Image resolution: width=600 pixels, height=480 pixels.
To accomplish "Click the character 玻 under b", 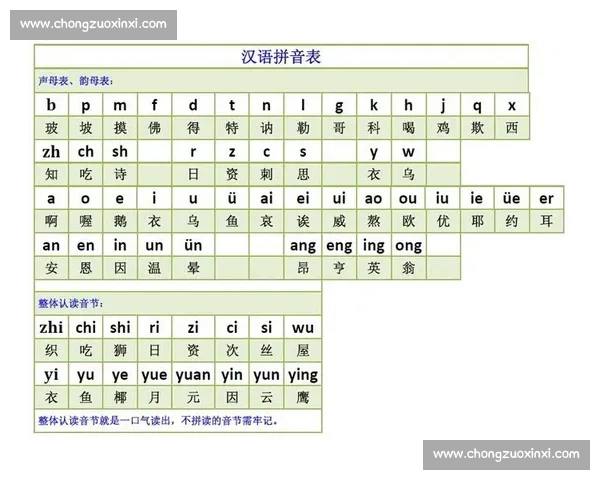I will 51,128.
